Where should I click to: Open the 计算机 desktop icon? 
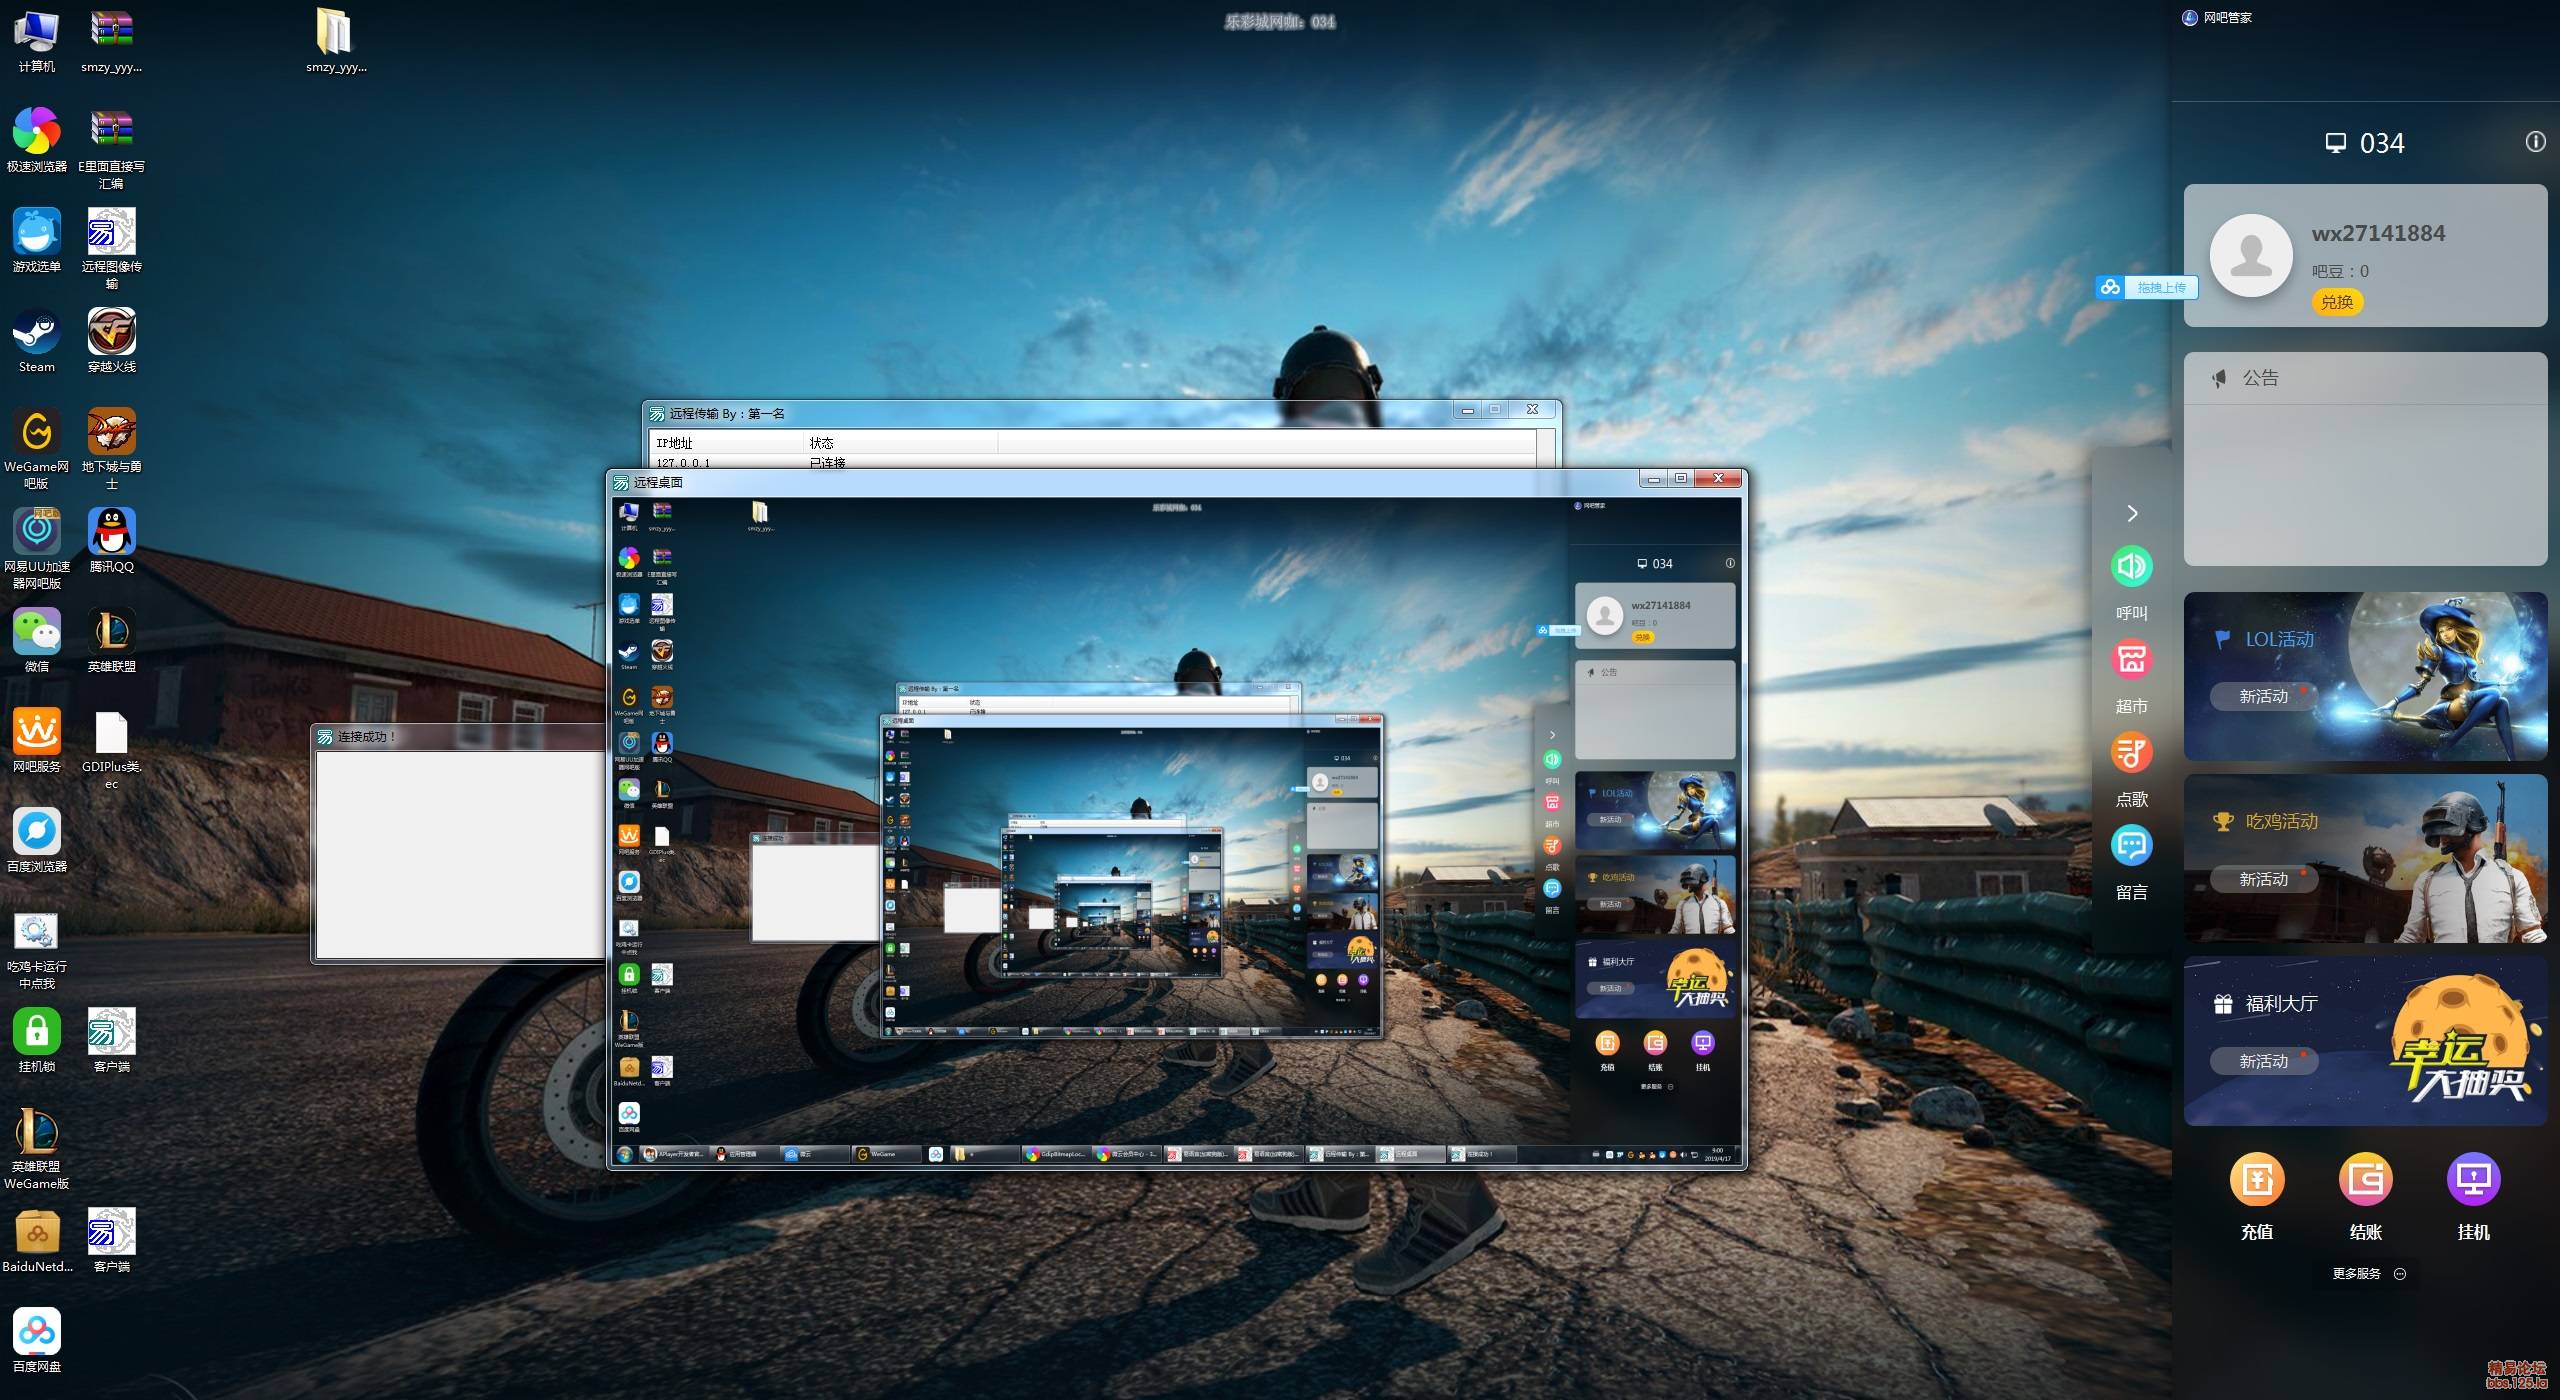point(36,40)
